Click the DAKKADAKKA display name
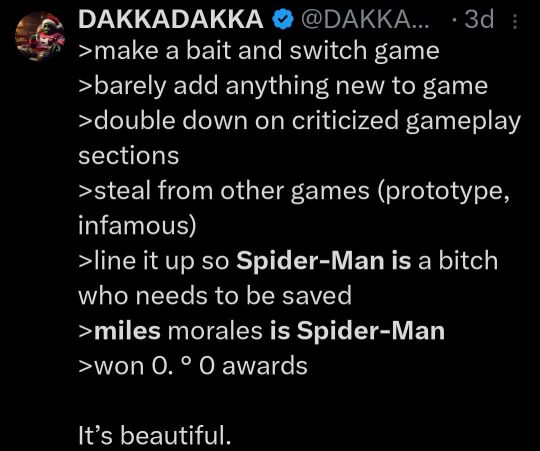 tap(171, 19)
